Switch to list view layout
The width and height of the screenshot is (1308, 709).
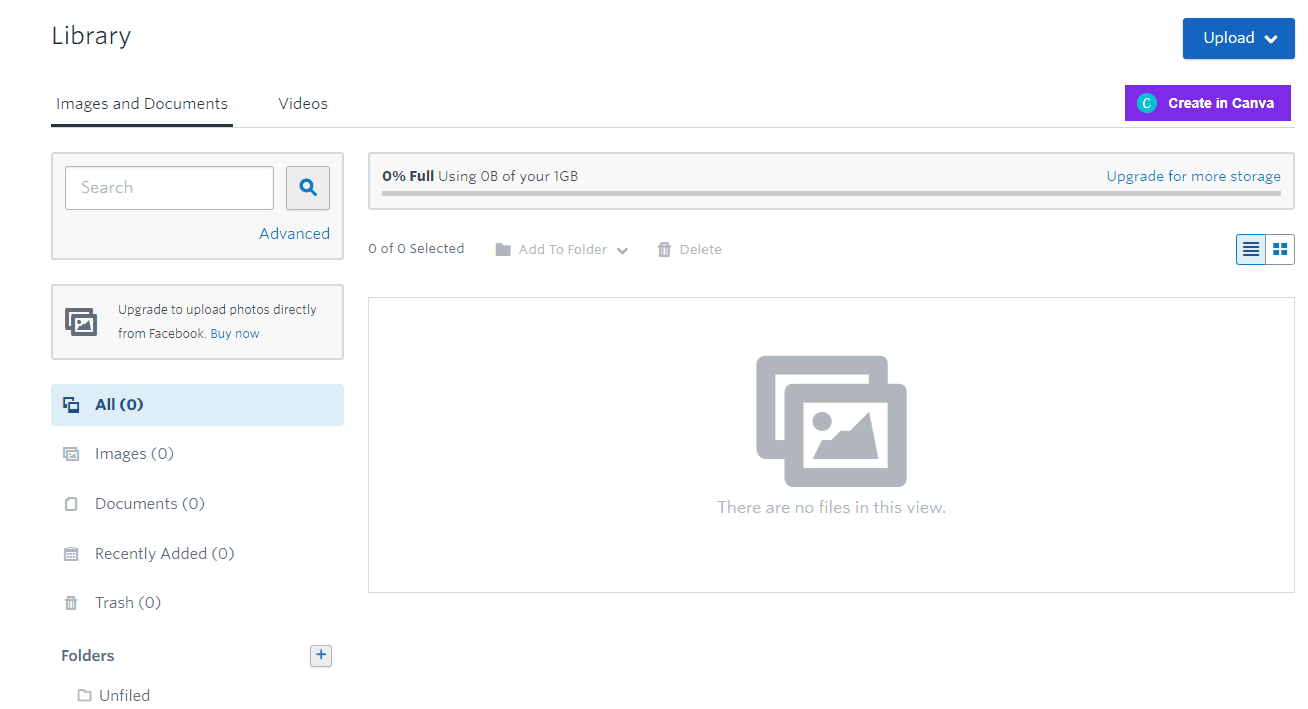[1251, 249]
